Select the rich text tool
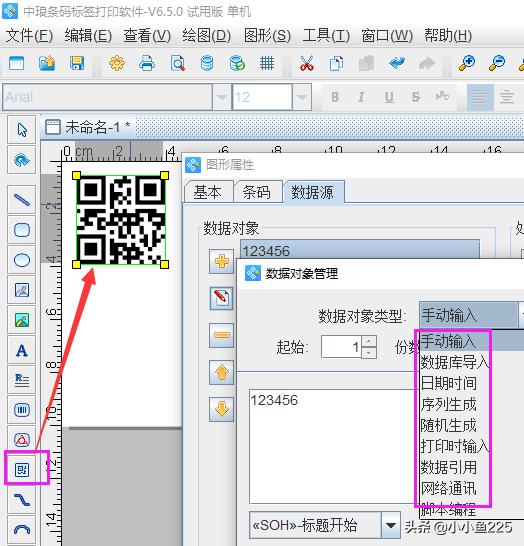This screenshot has width=524, height=546. [x=22, y=380]
